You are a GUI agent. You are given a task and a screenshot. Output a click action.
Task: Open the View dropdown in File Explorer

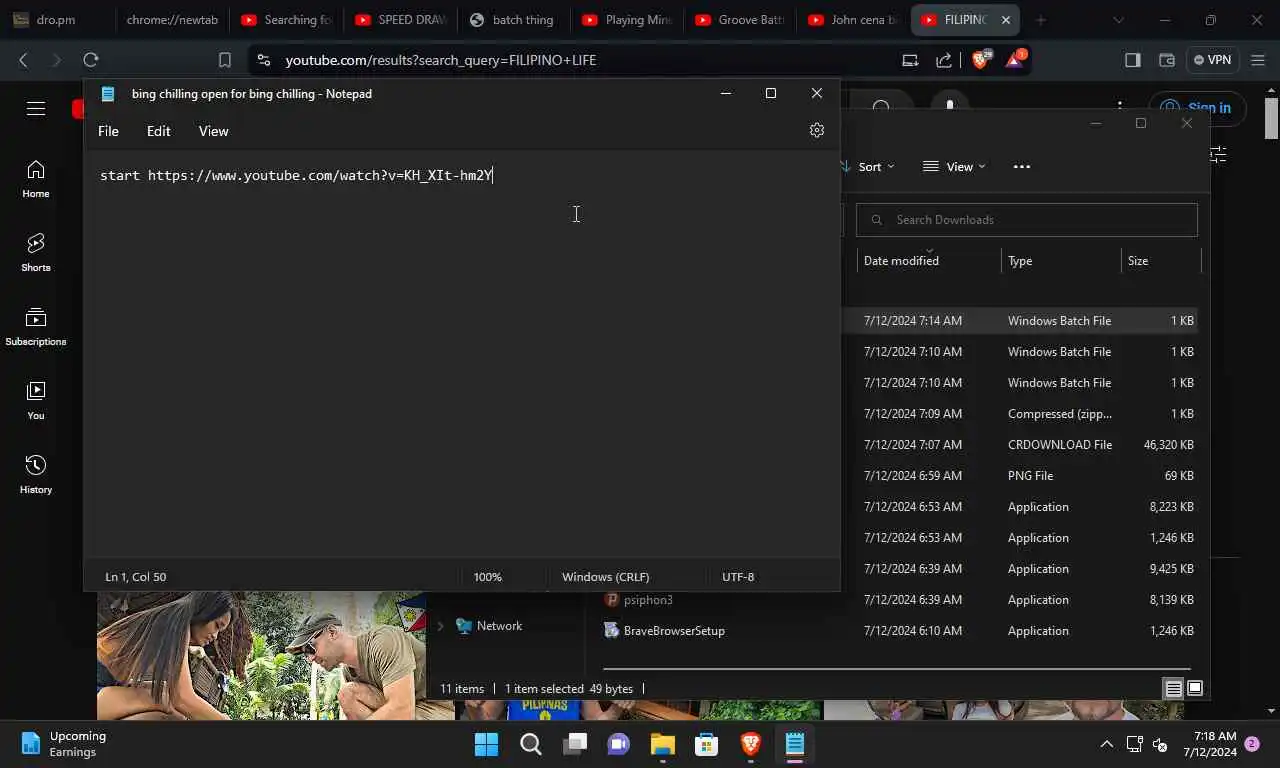click(x=954, y=167)
